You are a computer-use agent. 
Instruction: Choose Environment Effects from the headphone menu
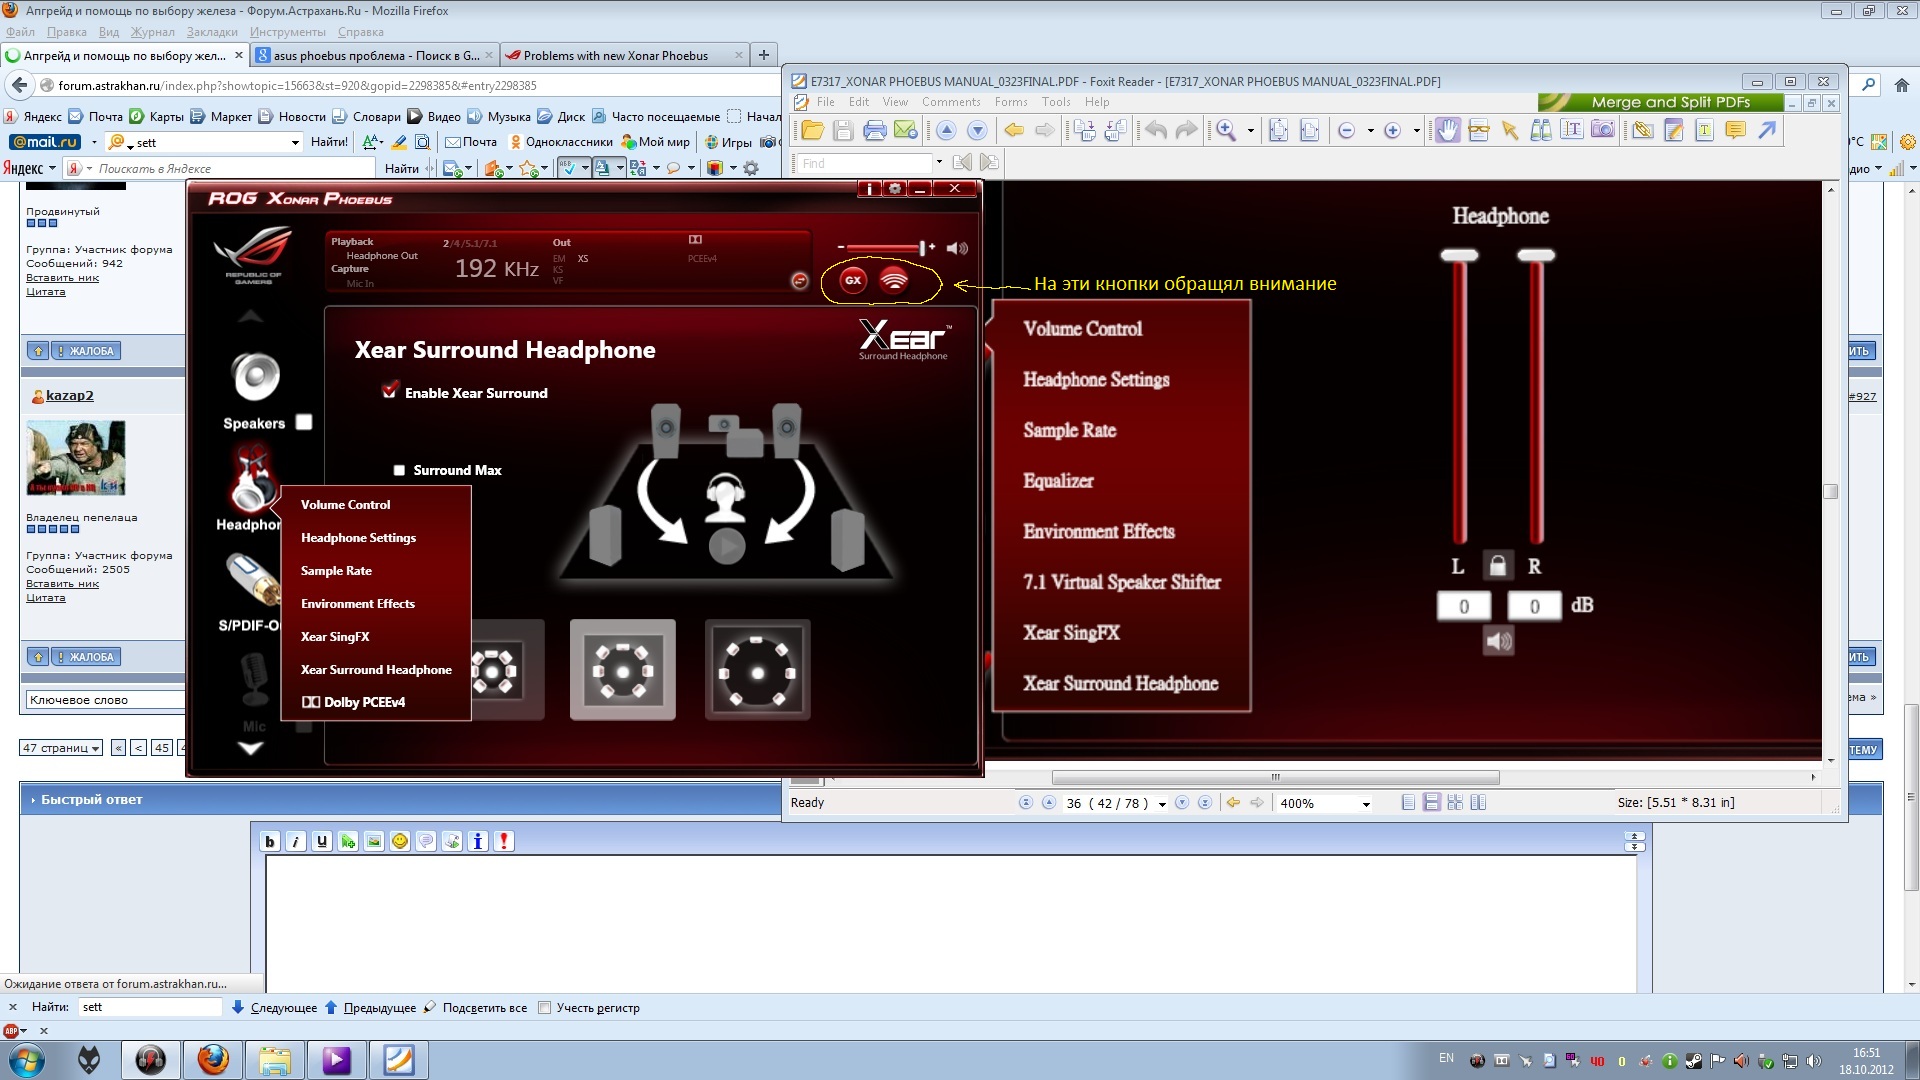coord(357,604)
